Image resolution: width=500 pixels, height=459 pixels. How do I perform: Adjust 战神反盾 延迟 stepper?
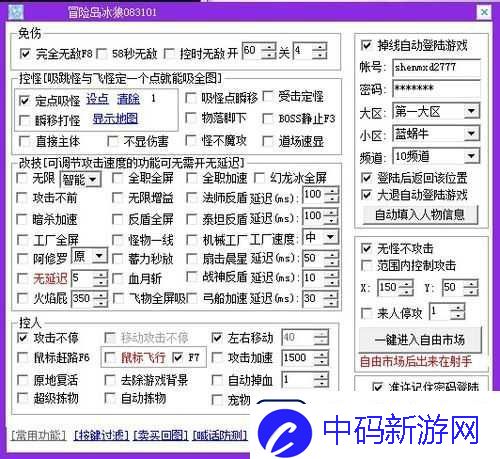tap(332, 278)
